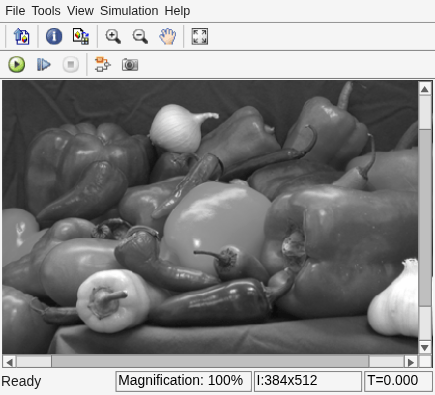Viewport: 435px width, 395px height.
Task: Click the Export to Image Tool icon
Action: (21, 36)
